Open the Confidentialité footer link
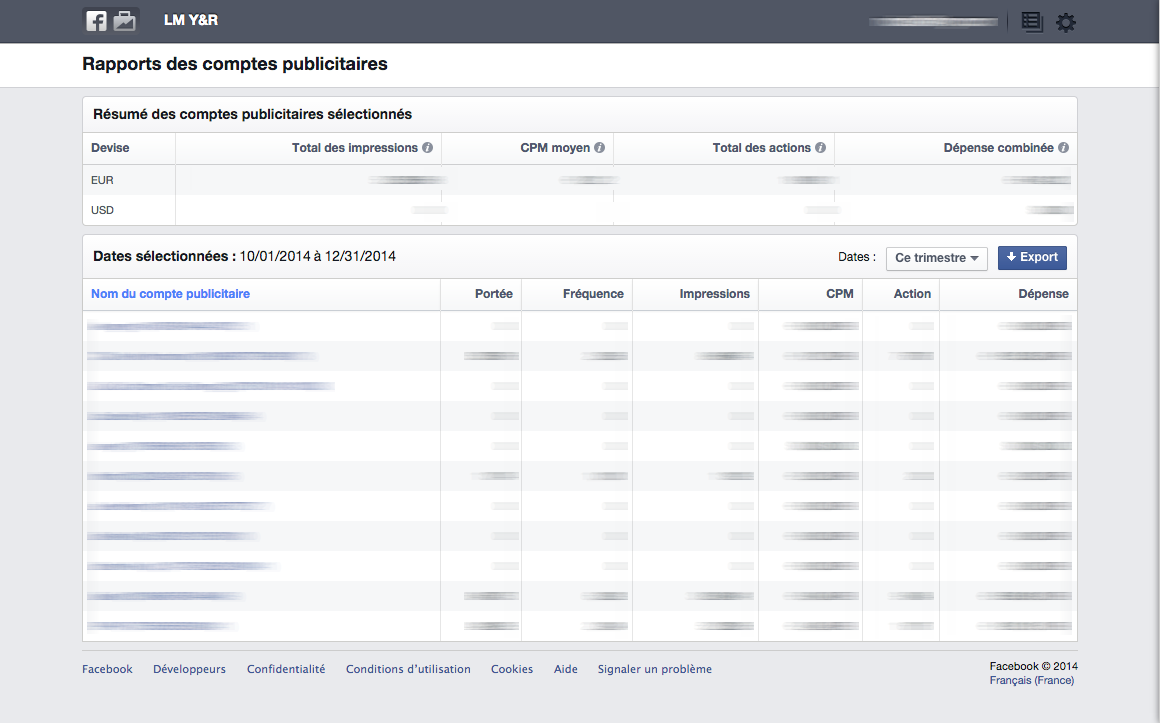The image size is (1160, 723). click(x=286, y=669)
